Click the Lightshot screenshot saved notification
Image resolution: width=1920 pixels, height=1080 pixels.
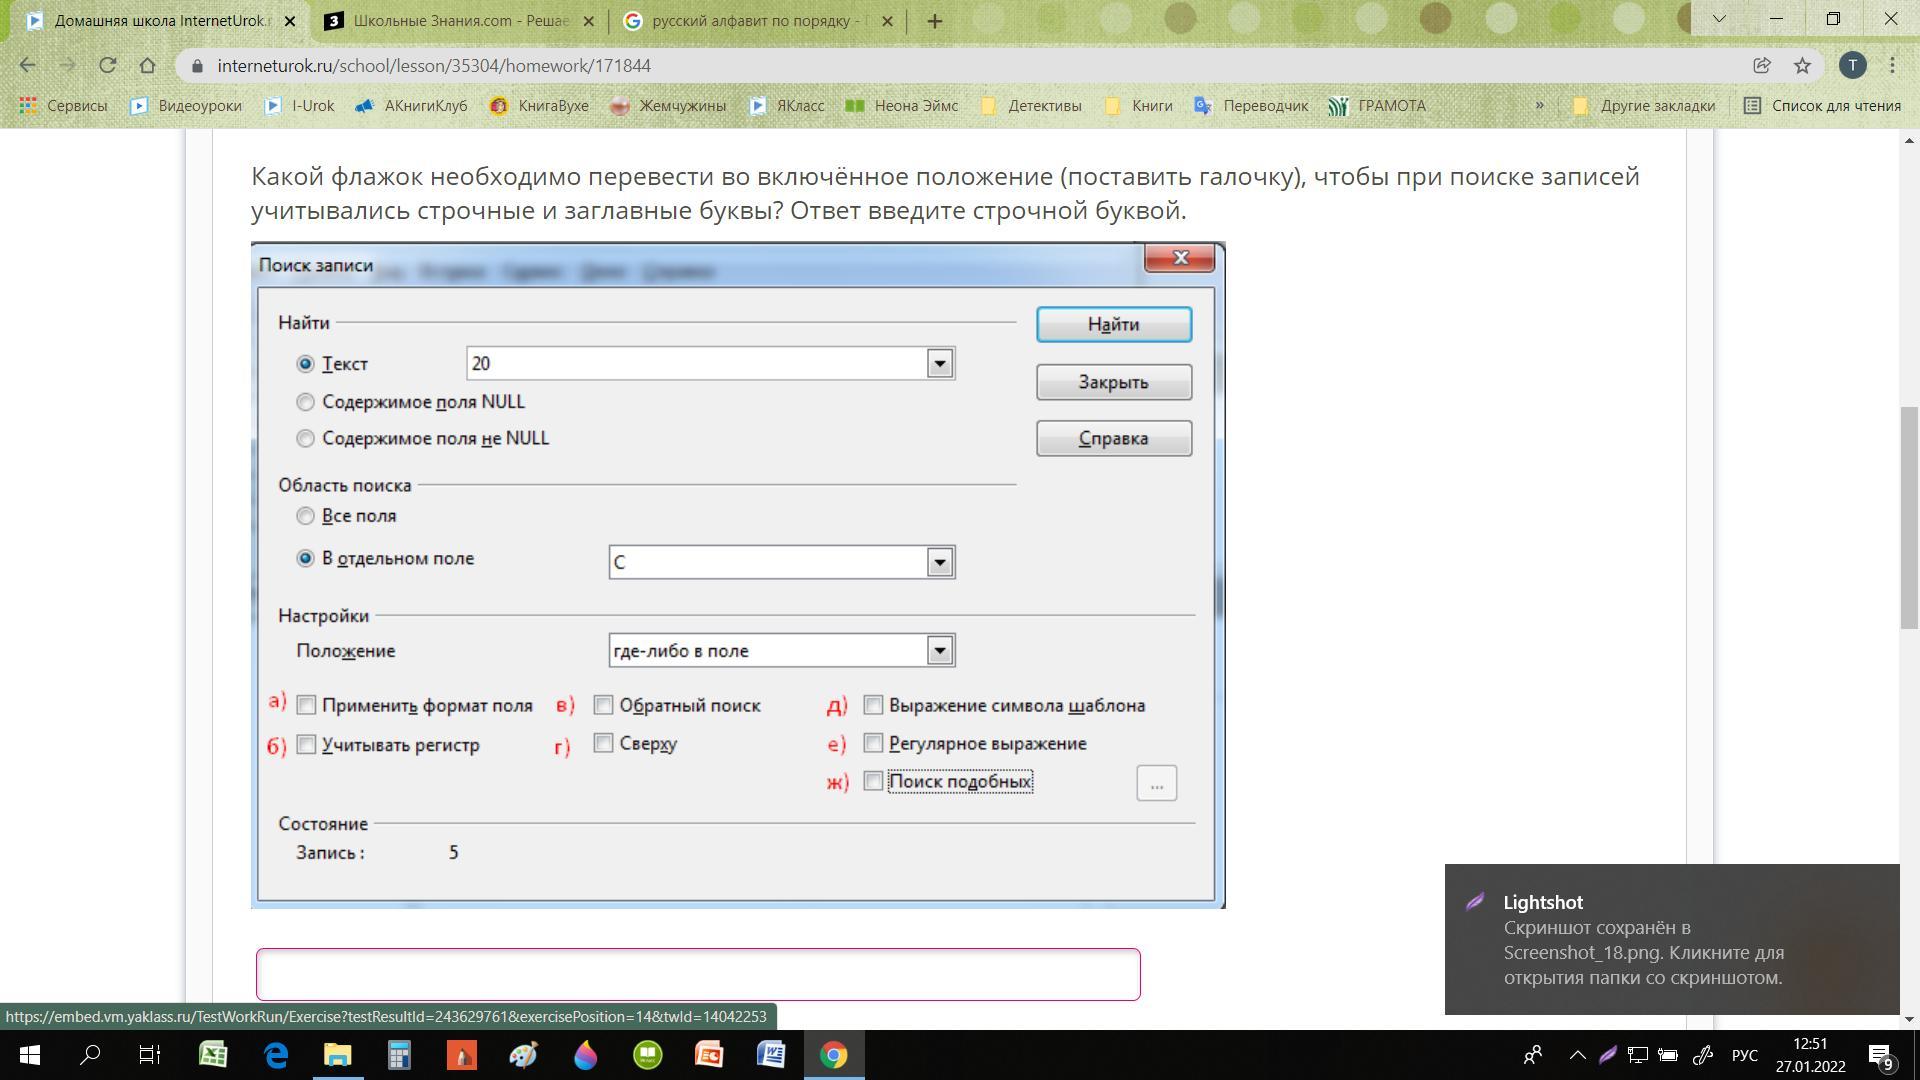point(1671,939)
